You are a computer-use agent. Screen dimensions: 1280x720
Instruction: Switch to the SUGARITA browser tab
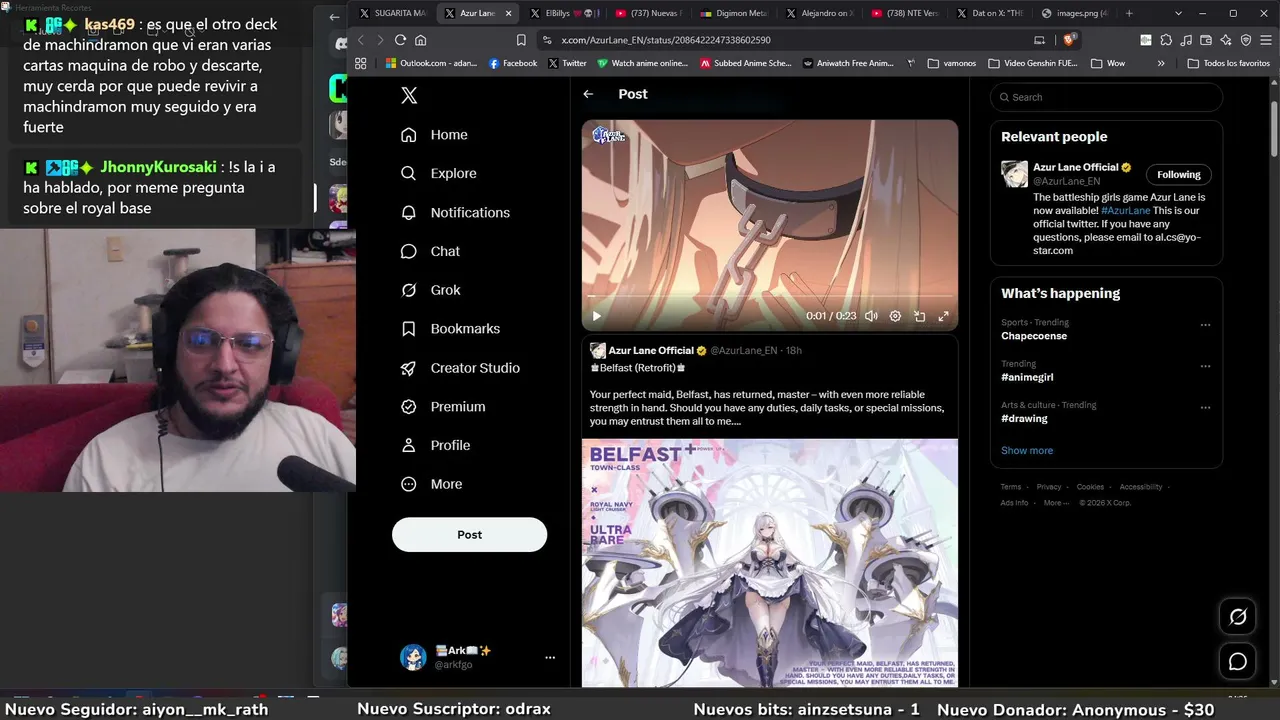[x=393, y=13]
